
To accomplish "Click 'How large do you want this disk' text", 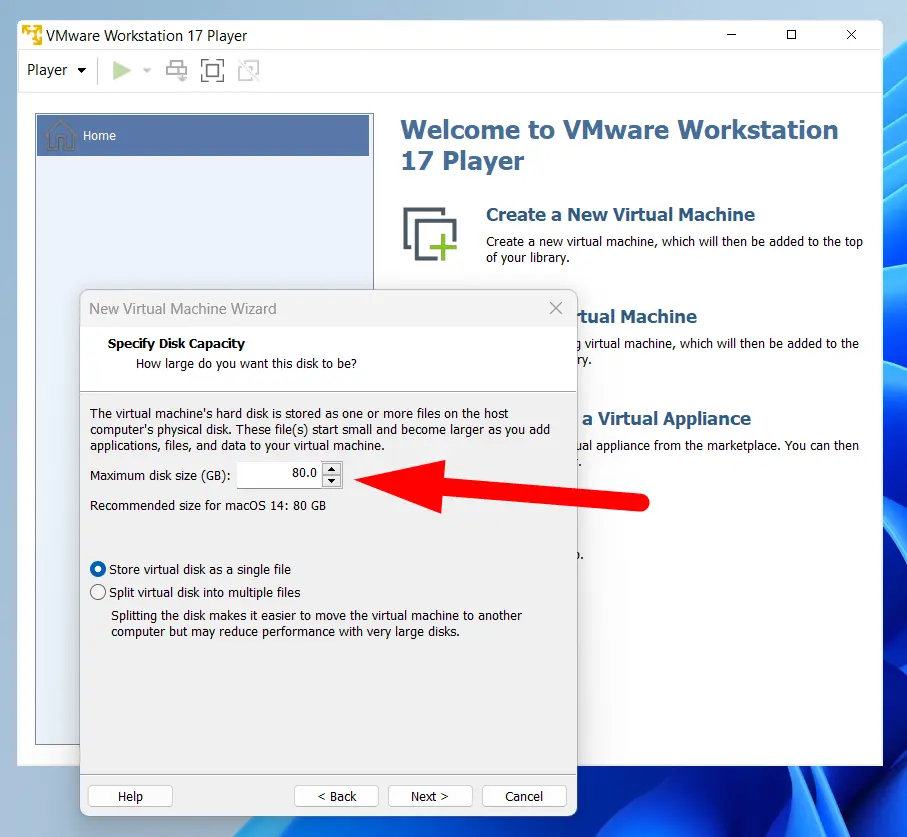I will [x=246, y=364].
